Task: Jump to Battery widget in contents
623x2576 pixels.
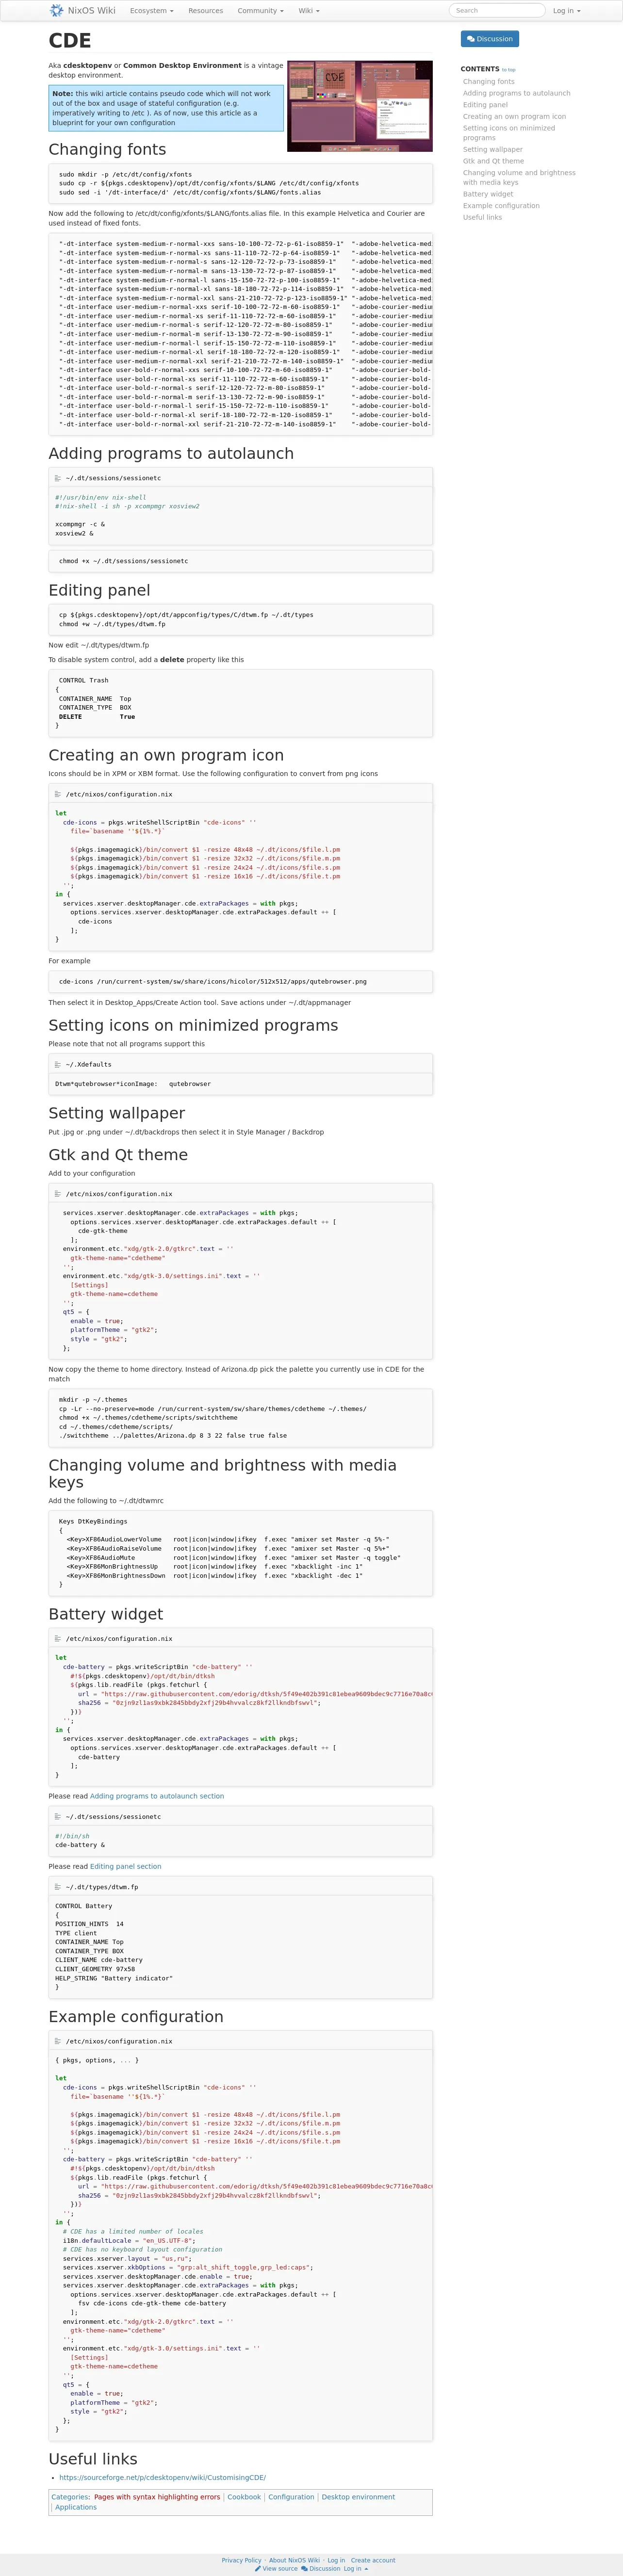Action: pos(488,194)
